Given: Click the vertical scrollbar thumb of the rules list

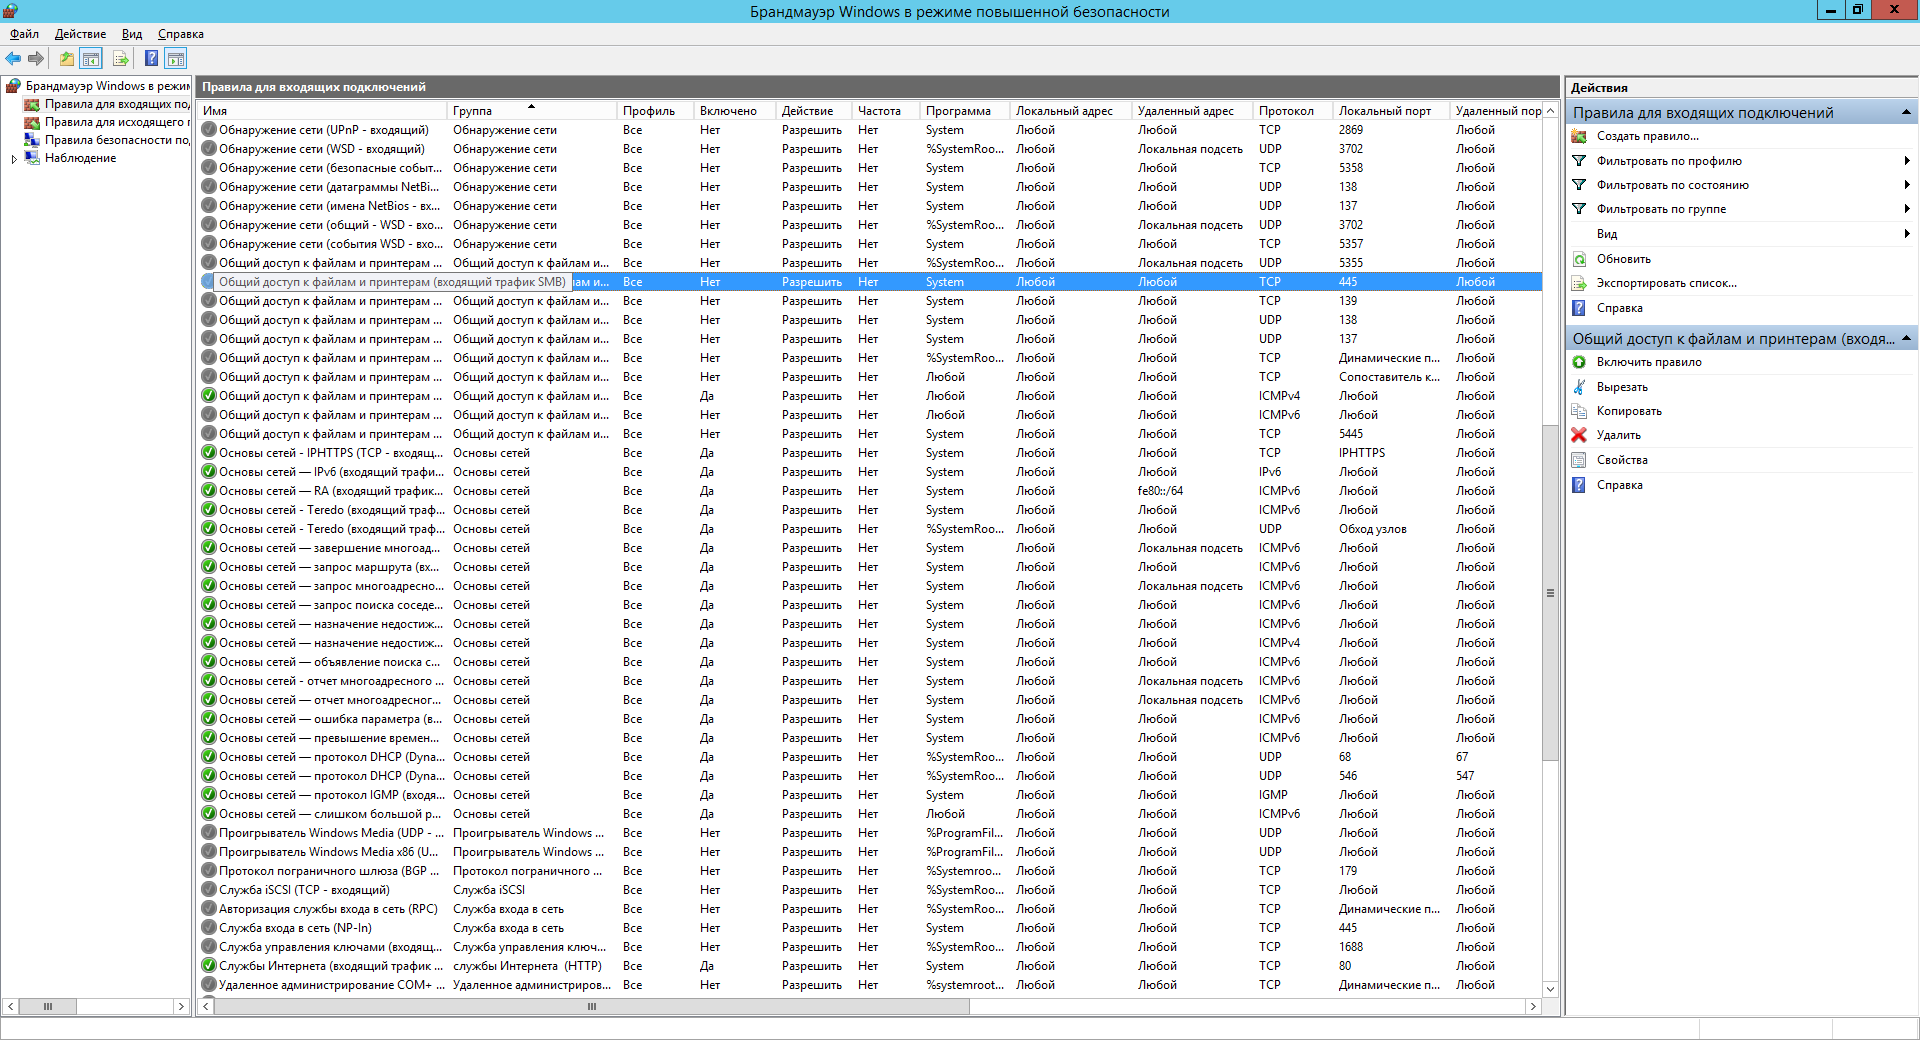Looking at the screenshot, I should (x=1550, y=593).
